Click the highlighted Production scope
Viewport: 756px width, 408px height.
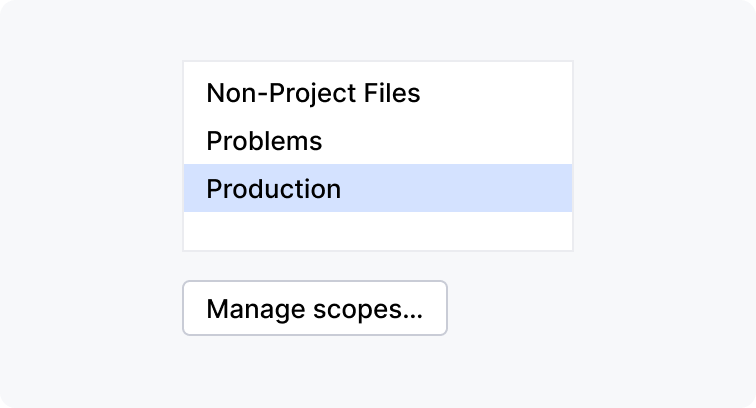tap(377, 188)
